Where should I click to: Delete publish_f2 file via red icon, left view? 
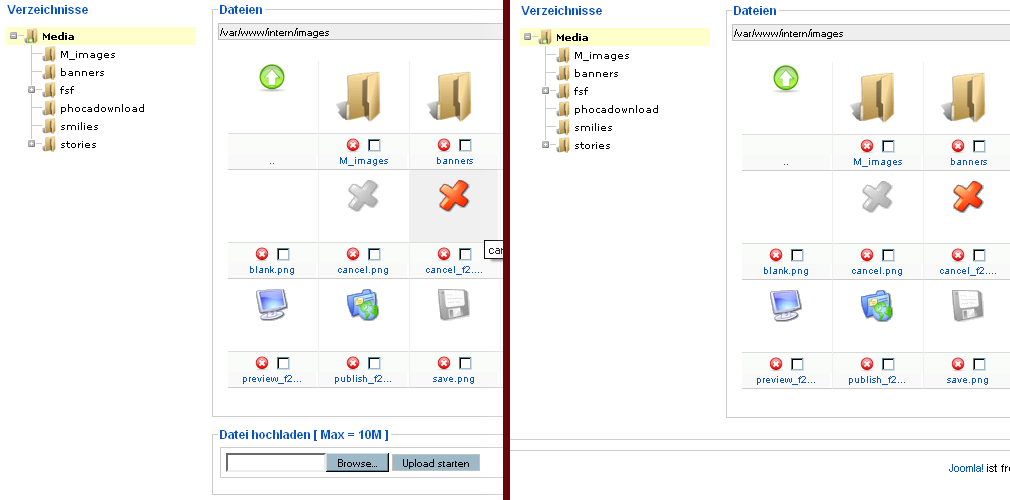click(x=353, y=363)
